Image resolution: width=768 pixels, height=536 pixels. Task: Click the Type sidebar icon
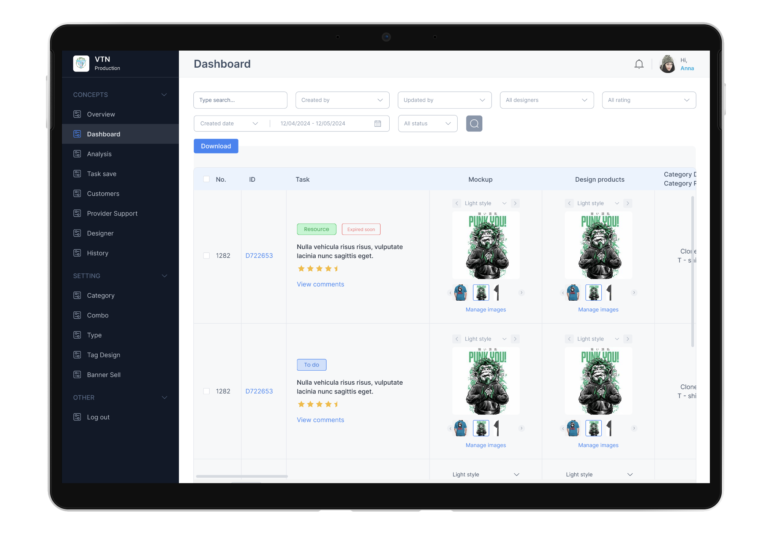pos(77,335)
